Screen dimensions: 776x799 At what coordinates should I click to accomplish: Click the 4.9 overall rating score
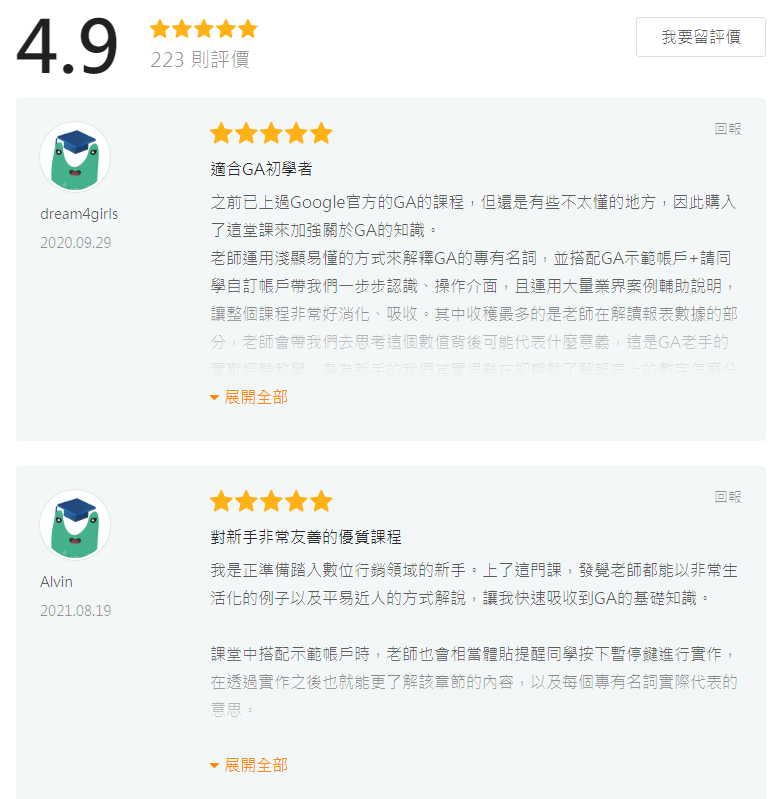pos(67,46)
